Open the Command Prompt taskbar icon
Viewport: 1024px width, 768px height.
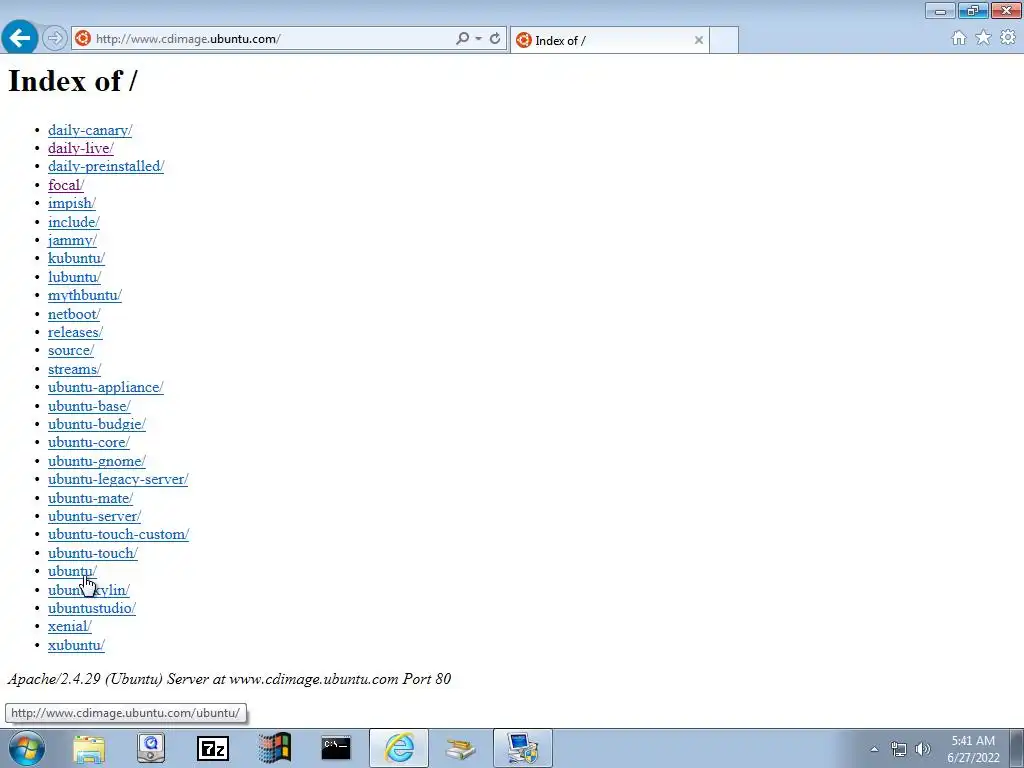coord(336,748)
